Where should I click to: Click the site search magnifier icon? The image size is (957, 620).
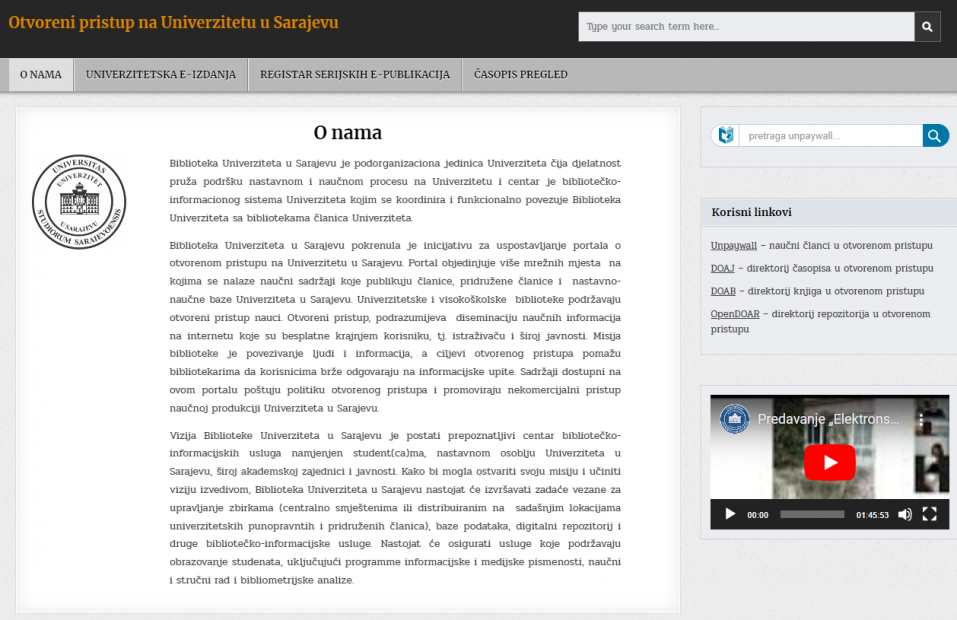click(x=926, y=27)
